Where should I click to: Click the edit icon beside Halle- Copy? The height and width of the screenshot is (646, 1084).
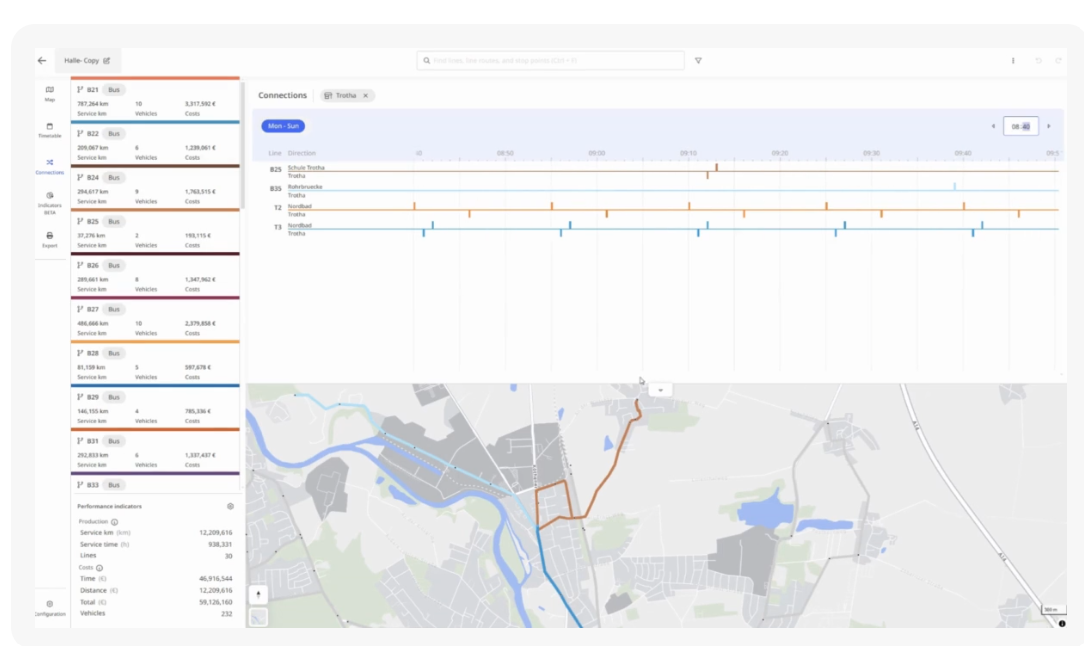click(107, 61)
